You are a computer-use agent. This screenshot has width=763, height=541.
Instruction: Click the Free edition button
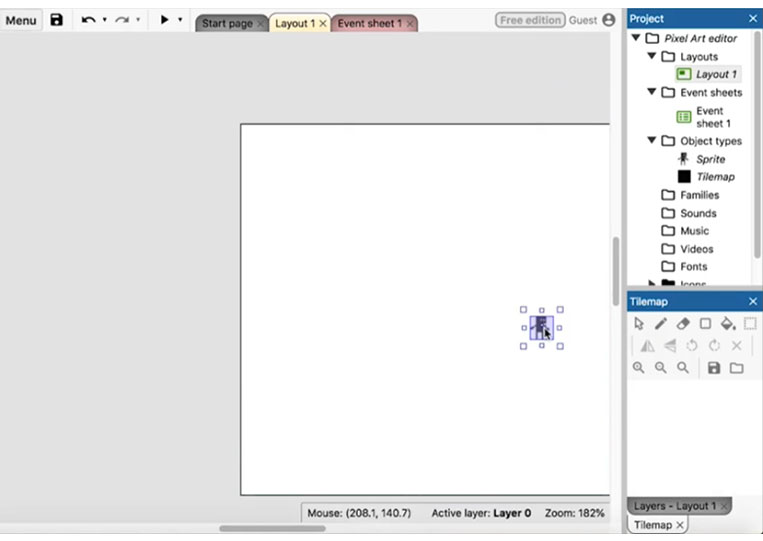pos(530,20)
